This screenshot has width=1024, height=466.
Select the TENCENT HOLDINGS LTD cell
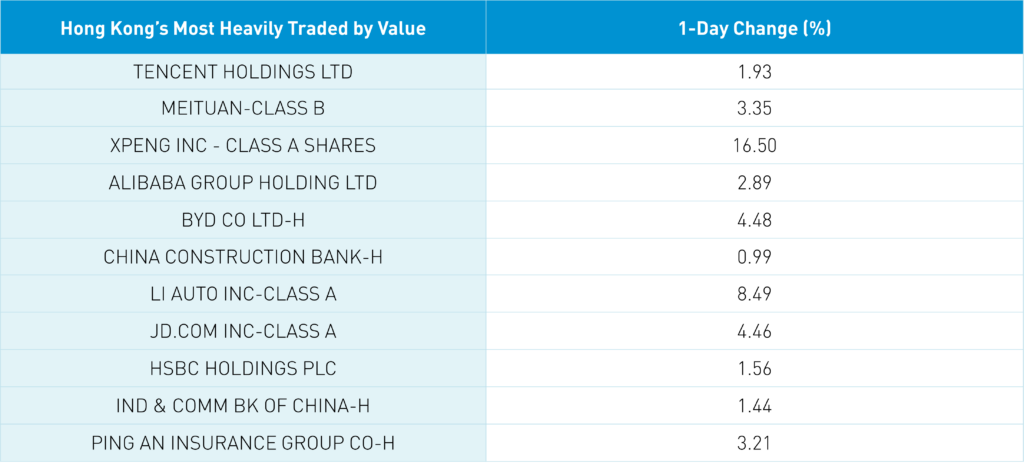[243, 72]
